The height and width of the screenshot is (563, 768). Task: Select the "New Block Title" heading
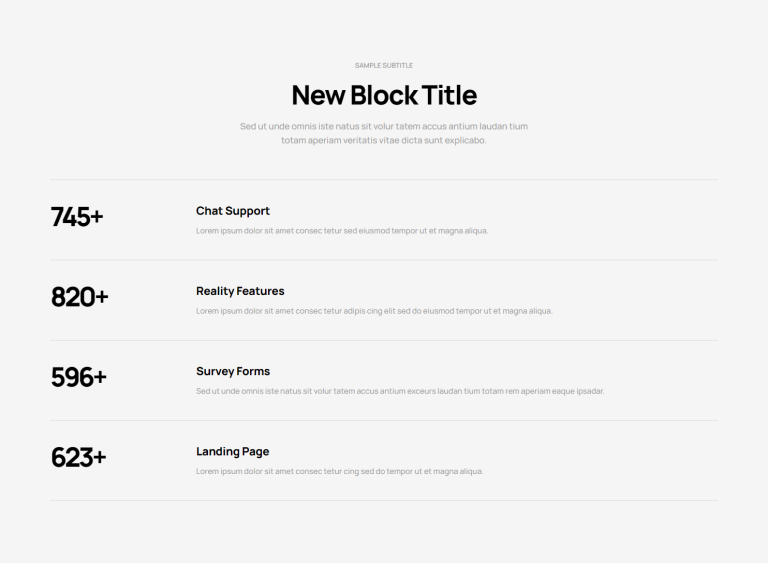[x=384, y=95]
